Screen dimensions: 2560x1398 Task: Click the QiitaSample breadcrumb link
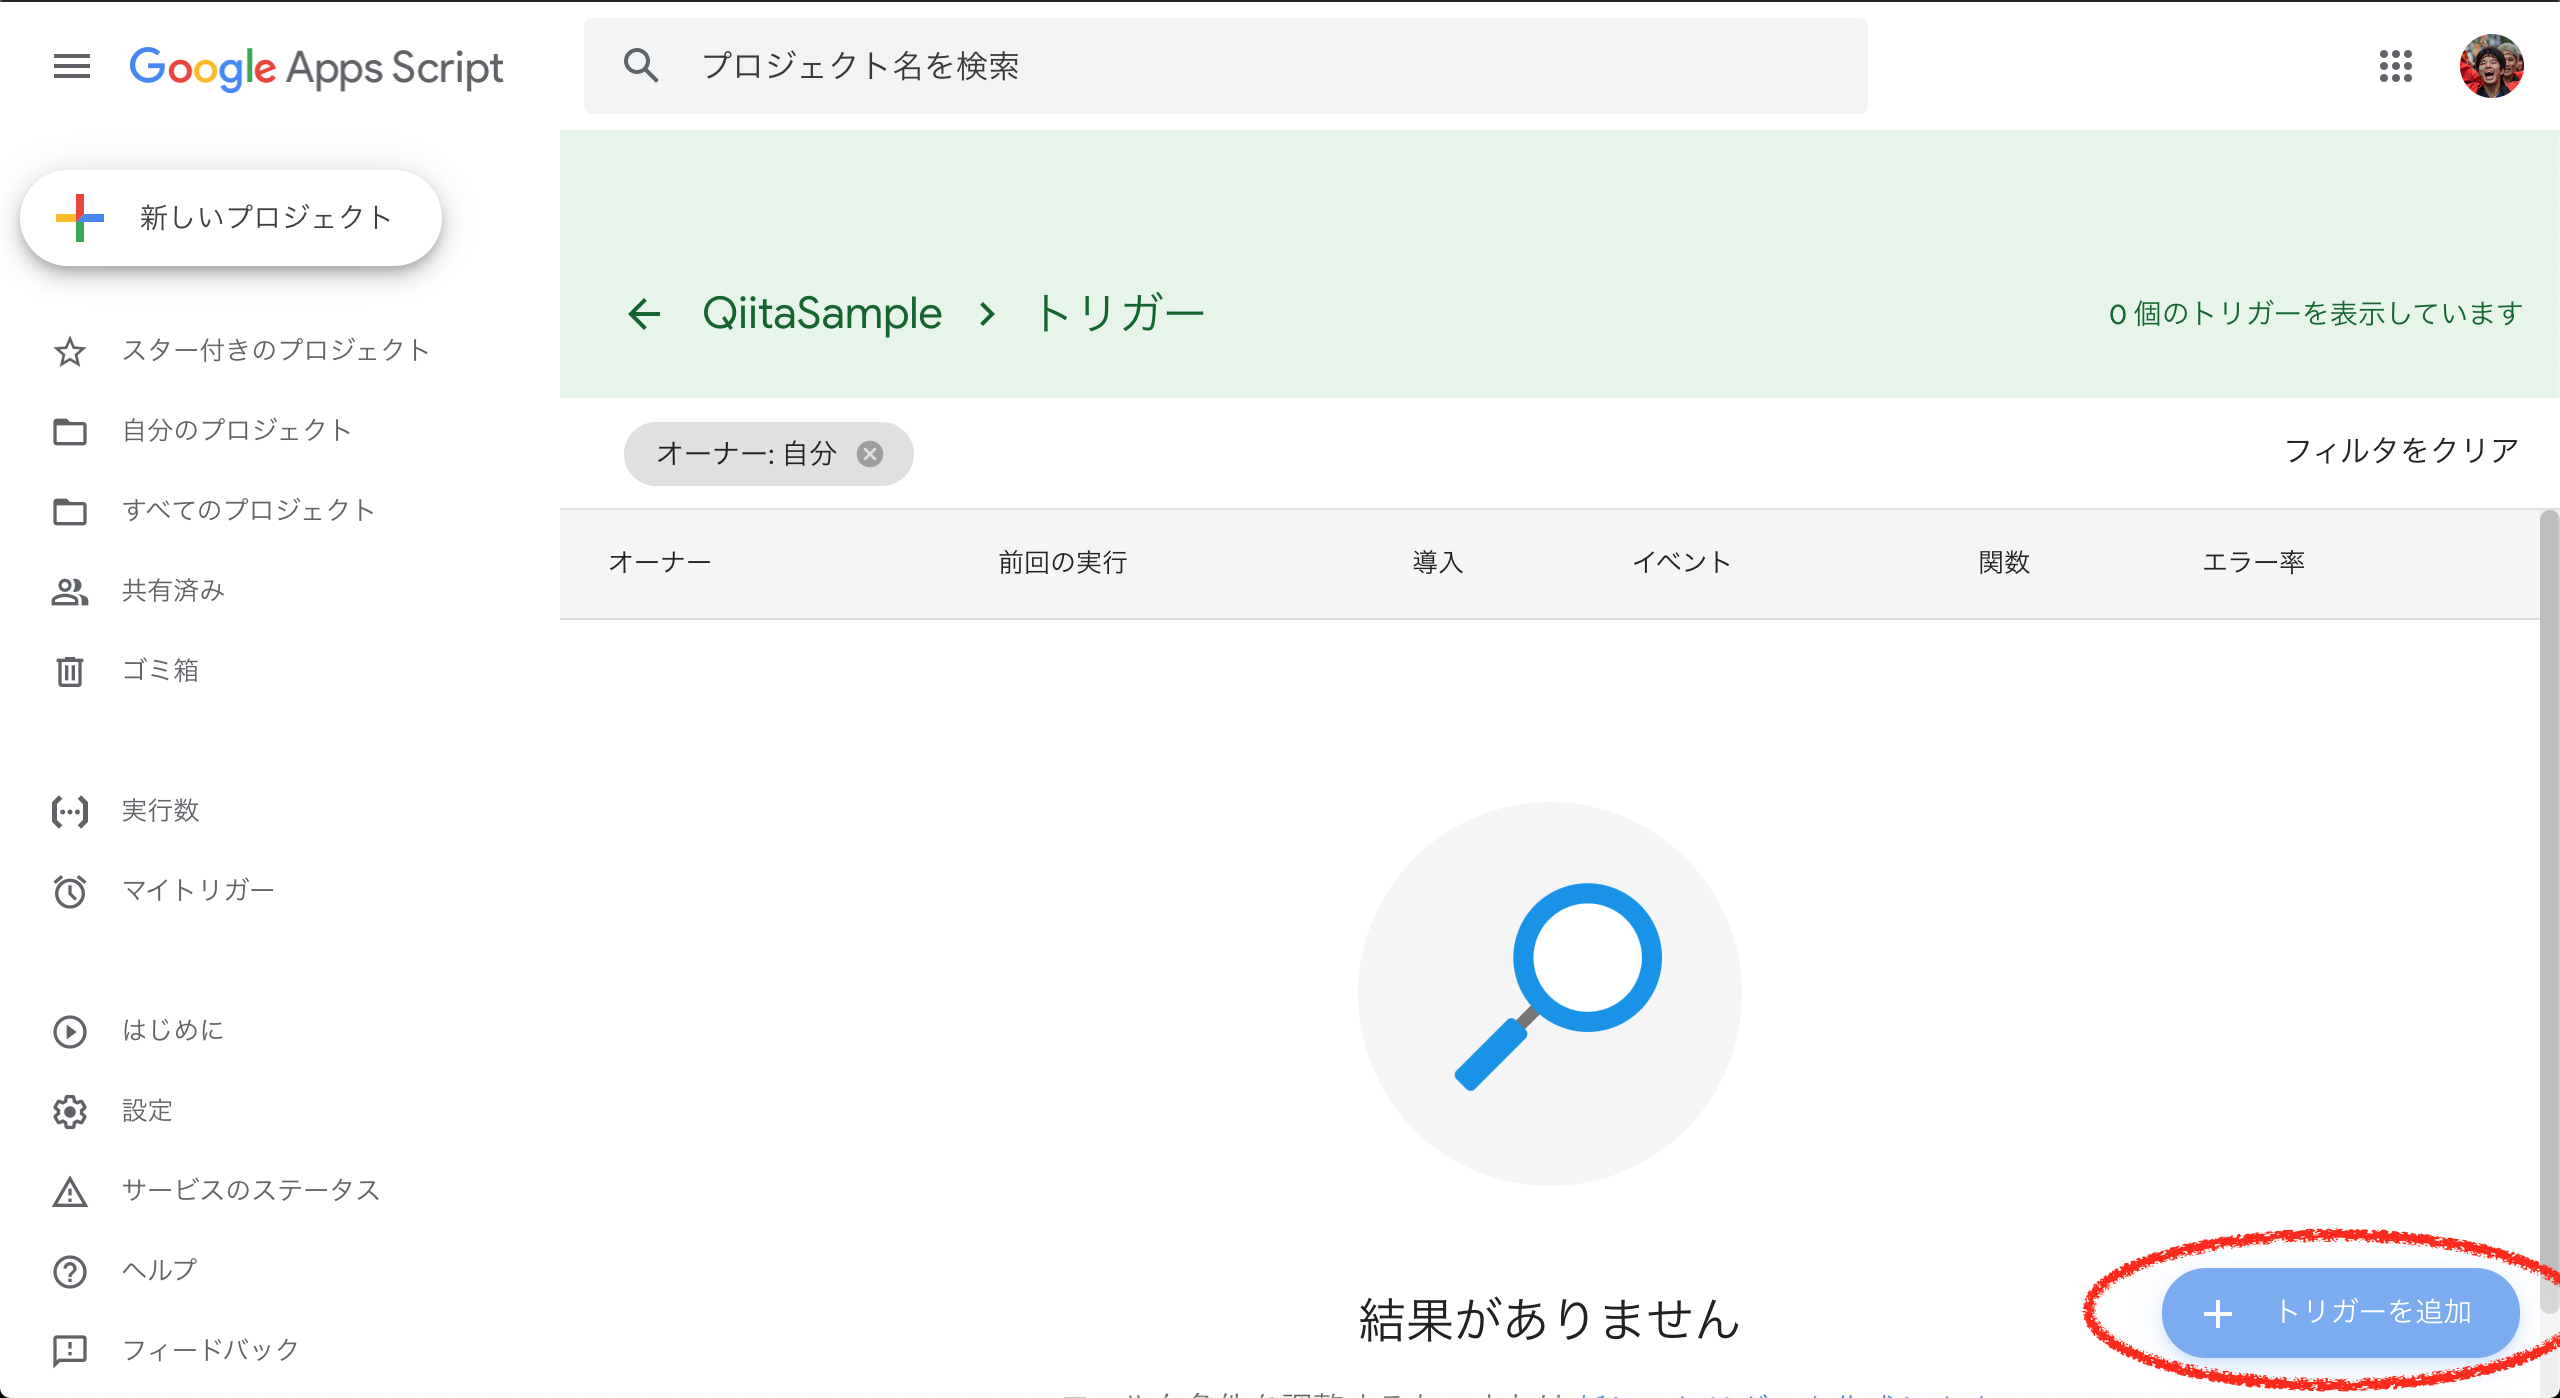pos(822,314)
